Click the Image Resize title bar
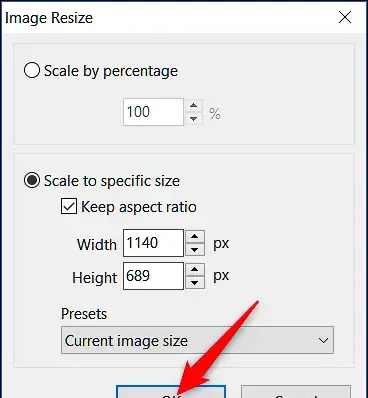 click(x=167, y=17)
